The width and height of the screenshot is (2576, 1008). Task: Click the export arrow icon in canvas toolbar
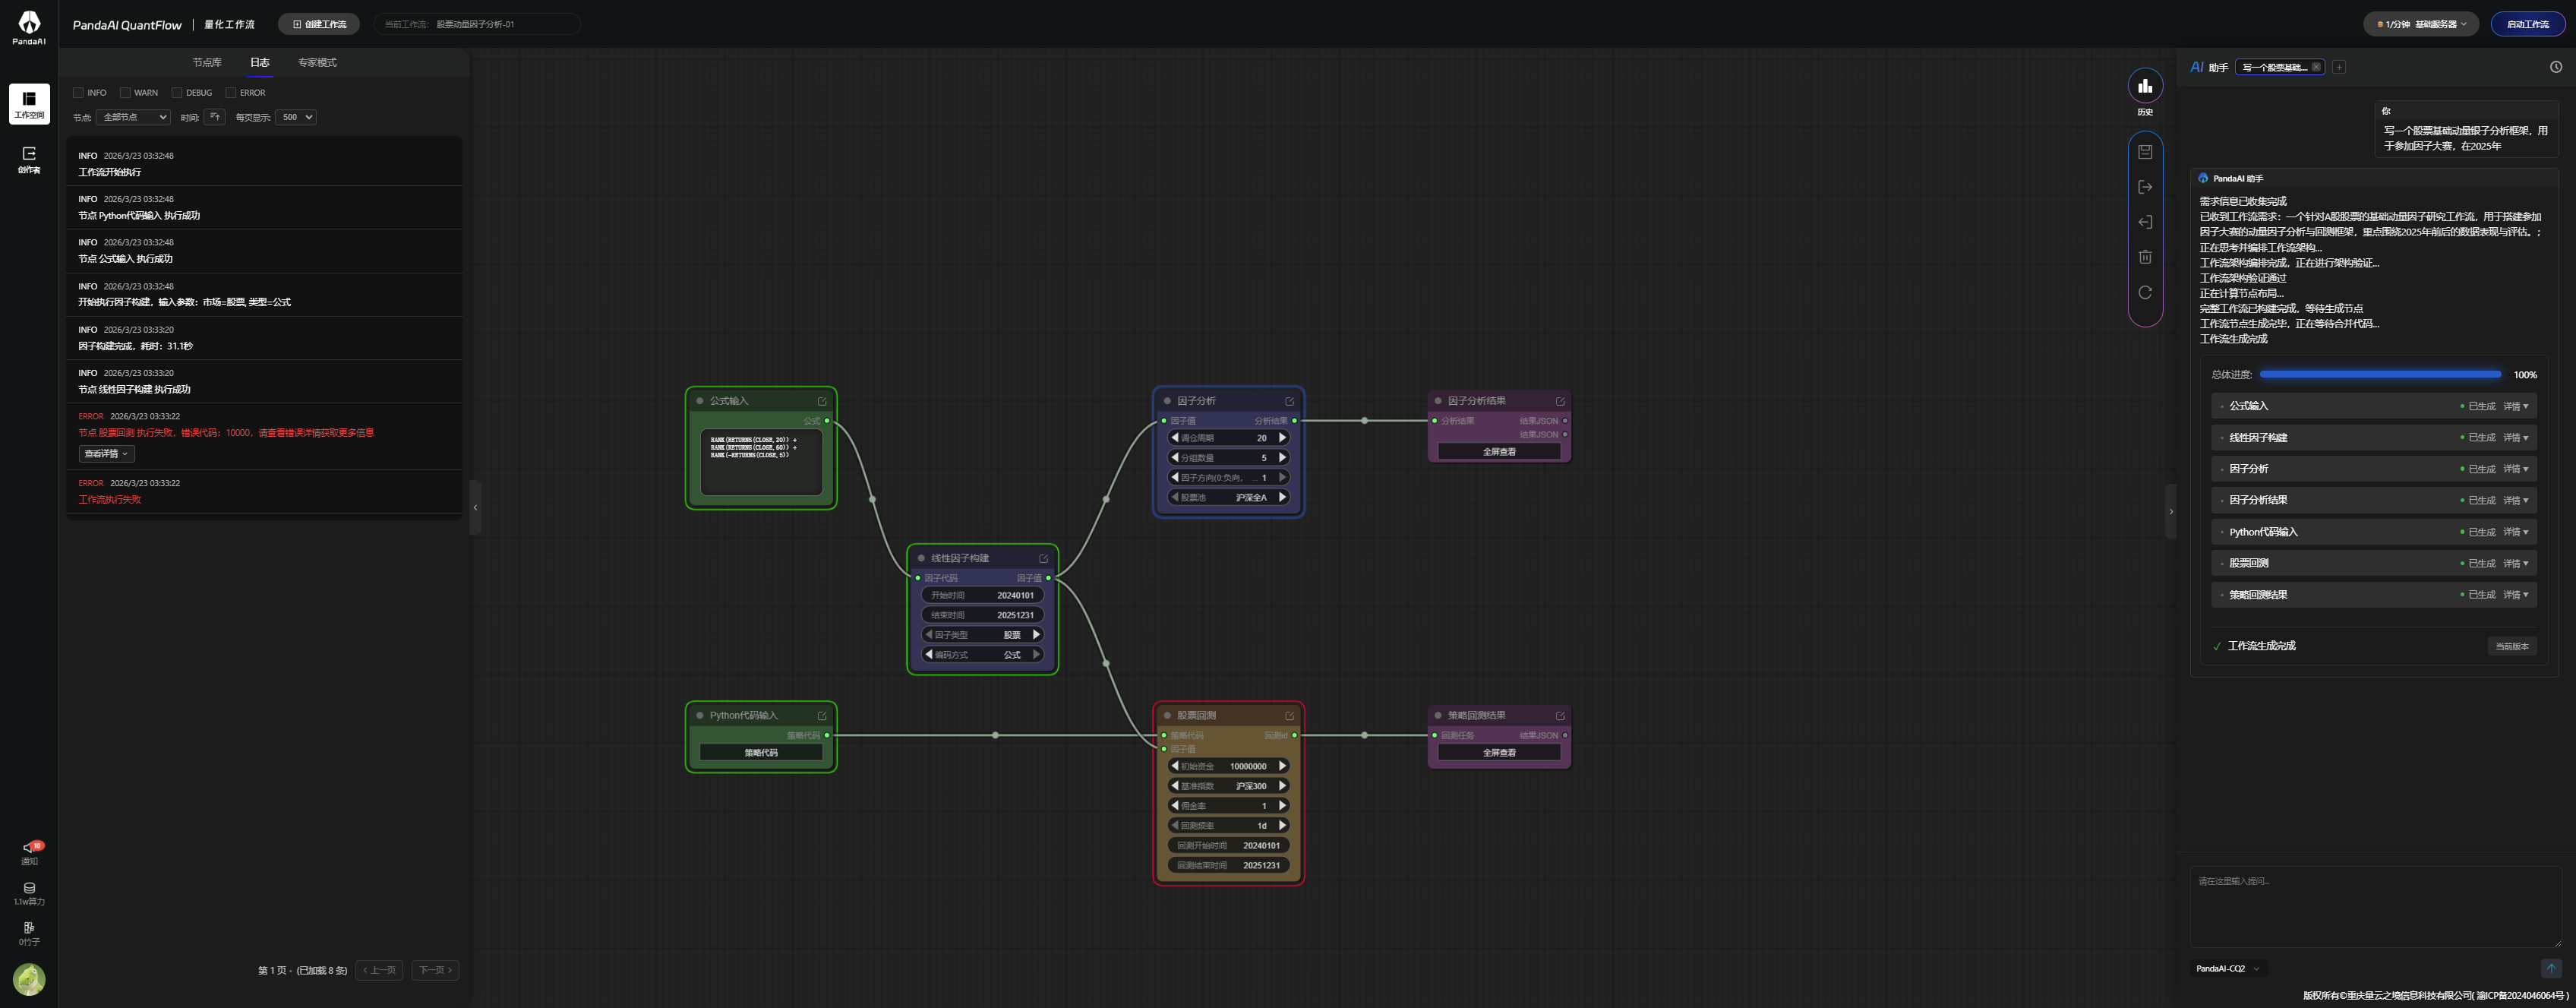pyautogui.click(x=2145, y=187)
